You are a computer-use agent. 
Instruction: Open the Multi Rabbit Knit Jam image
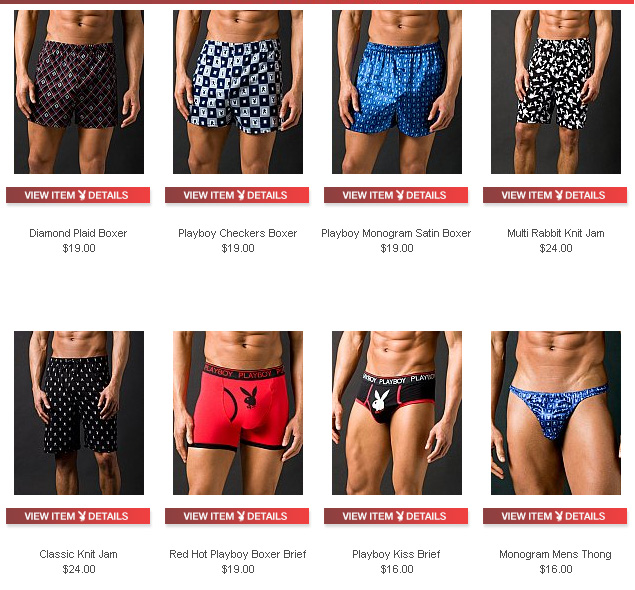(x=556, y=92)
